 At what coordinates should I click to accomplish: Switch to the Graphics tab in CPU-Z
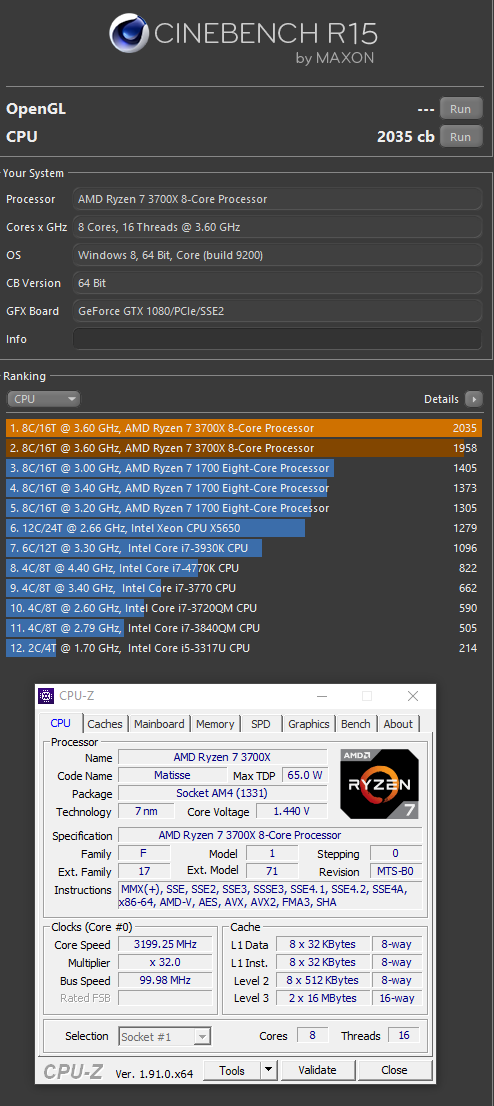308,724
